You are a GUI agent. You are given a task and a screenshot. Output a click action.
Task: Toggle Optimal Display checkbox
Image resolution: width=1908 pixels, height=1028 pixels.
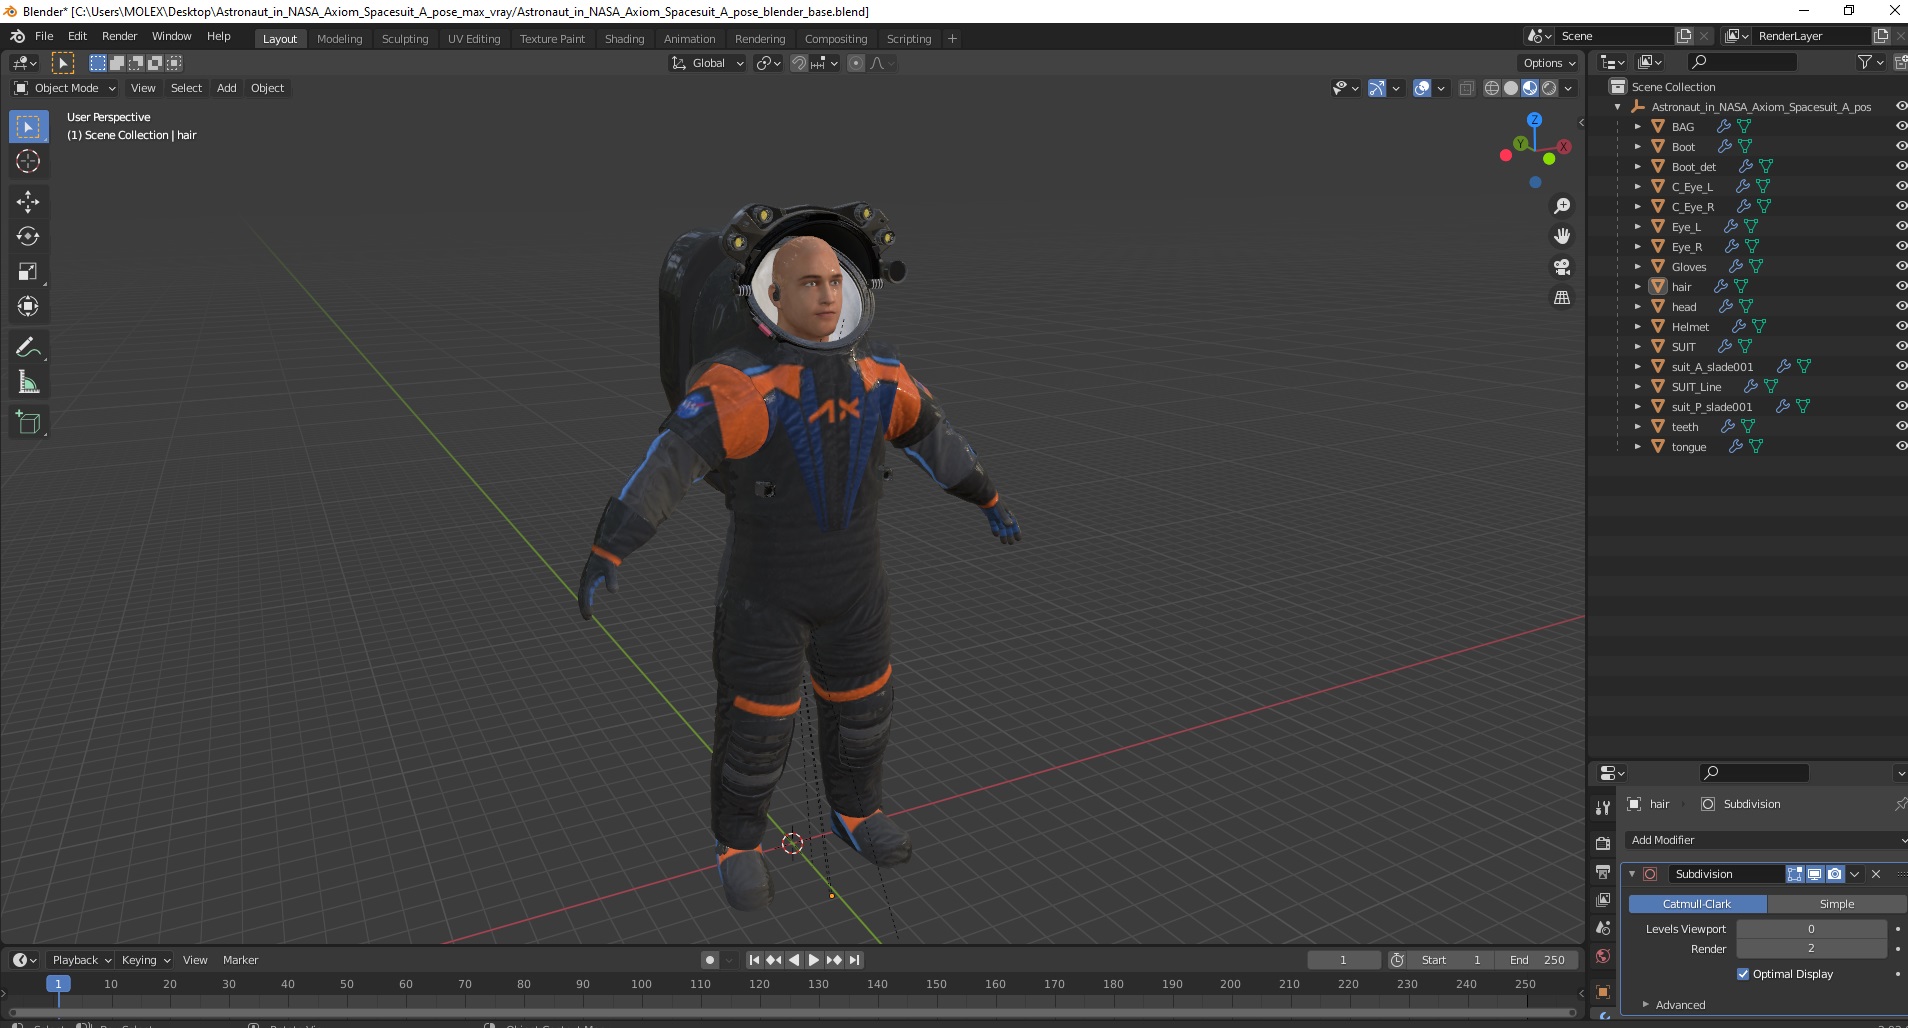click(x=1743, y=974)
